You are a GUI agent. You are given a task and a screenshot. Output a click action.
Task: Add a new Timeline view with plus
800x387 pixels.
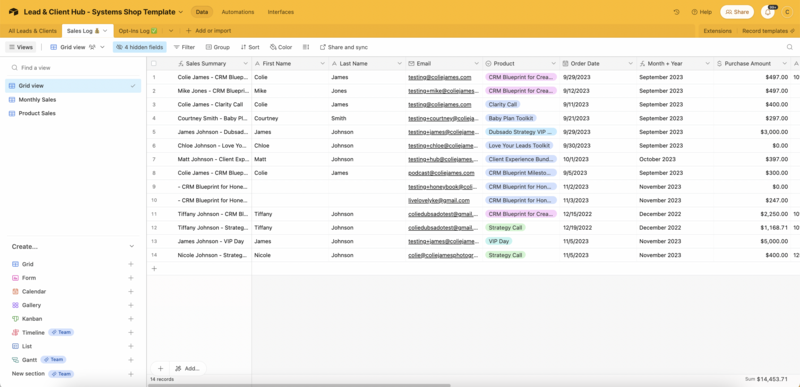tap(131, 332)
